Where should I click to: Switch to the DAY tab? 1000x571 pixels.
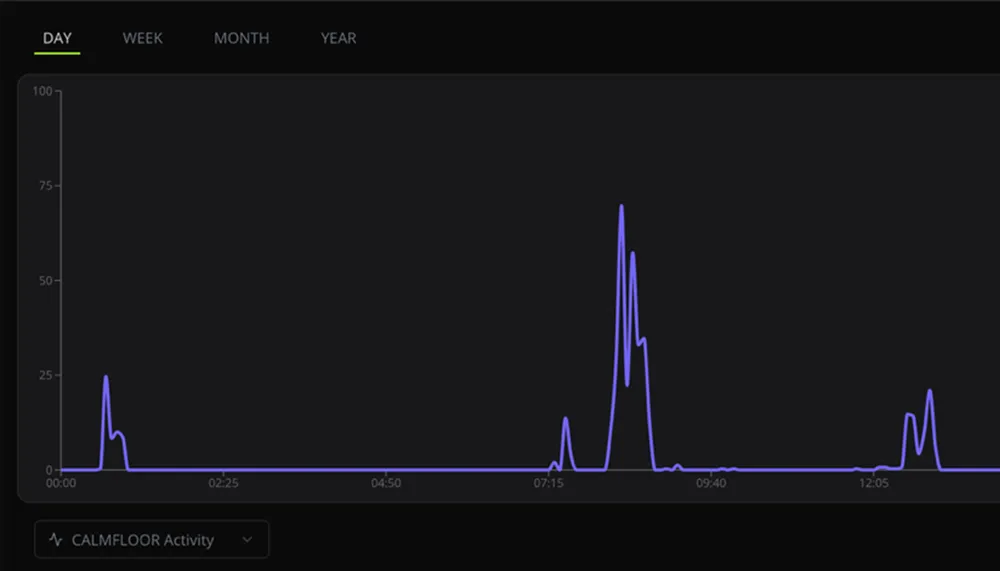click(x=57, y=38)
